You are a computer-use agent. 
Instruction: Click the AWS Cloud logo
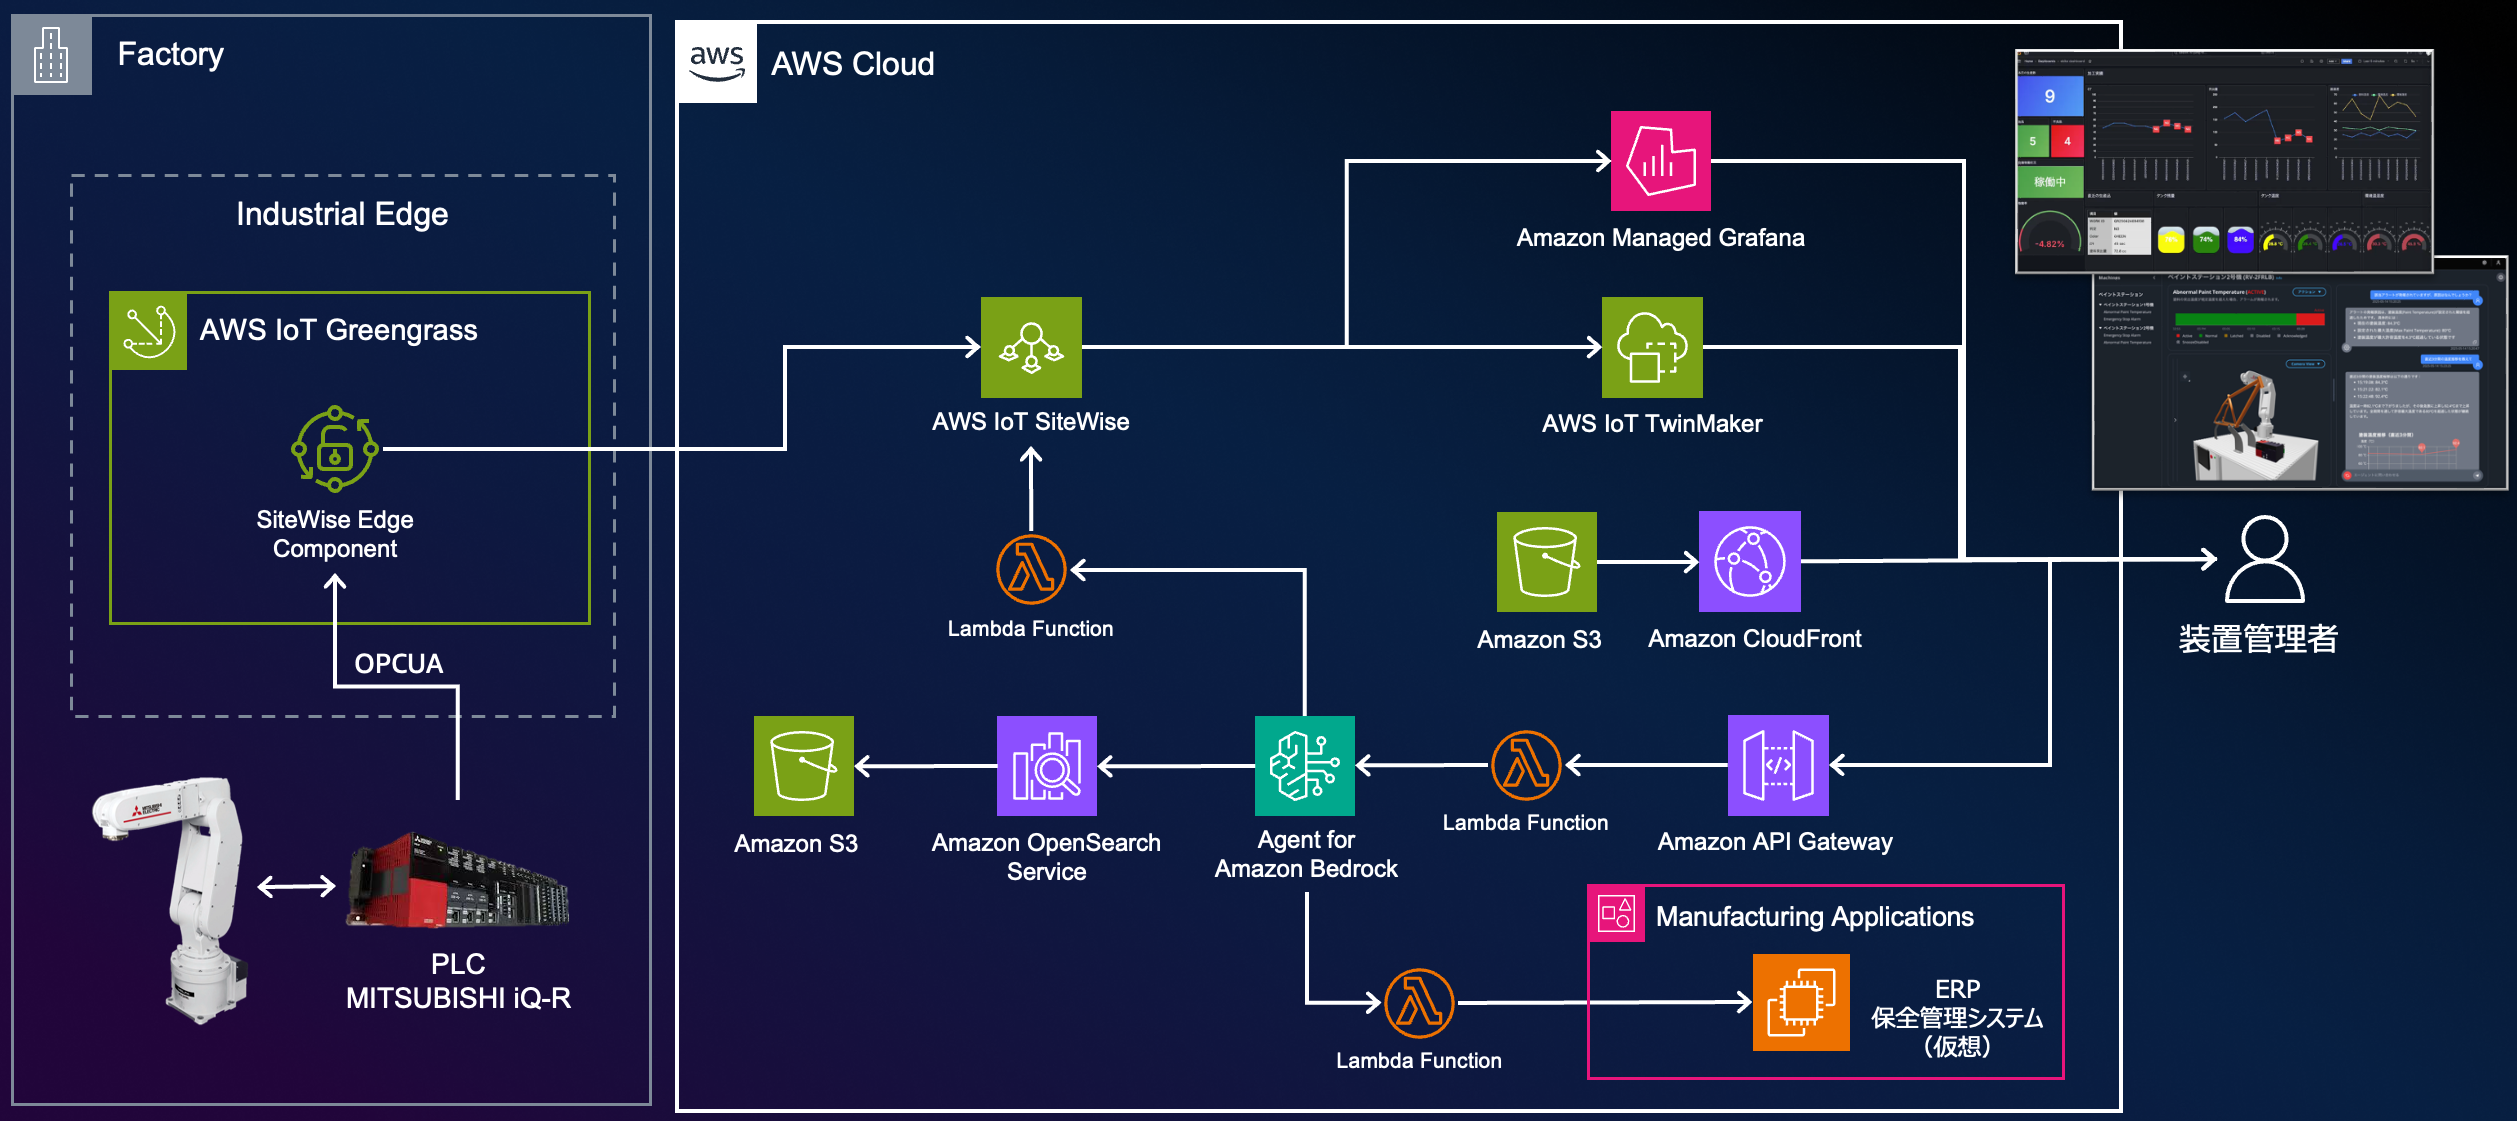coord(717,62)
